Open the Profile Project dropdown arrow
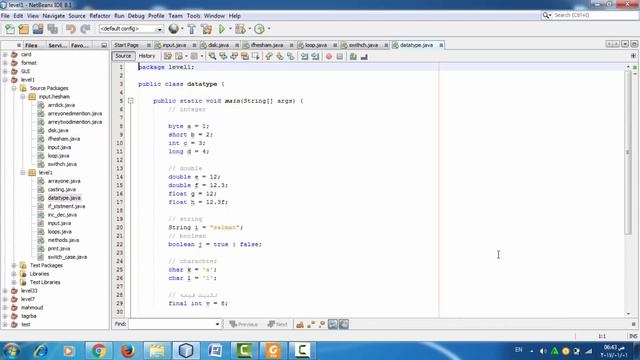Screen dimensions: 640x360 point(269,29)
